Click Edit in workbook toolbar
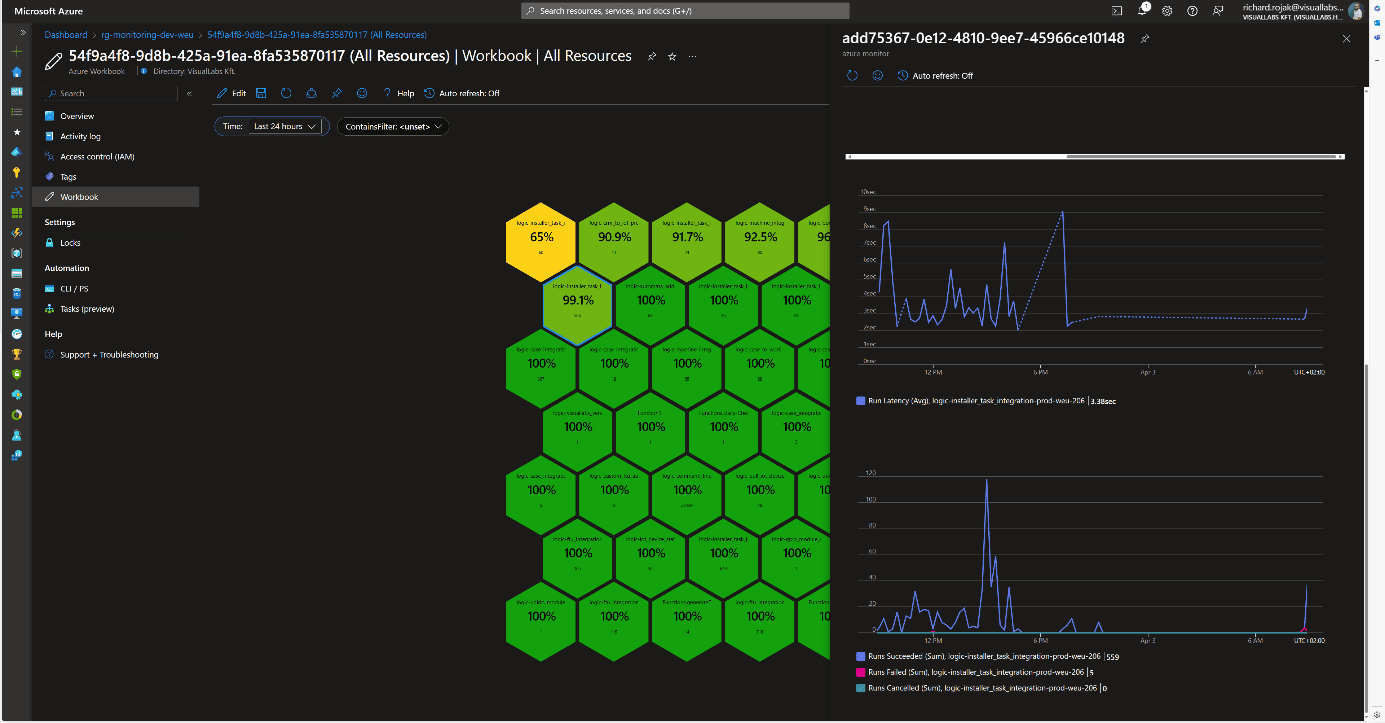 (231, 93)
